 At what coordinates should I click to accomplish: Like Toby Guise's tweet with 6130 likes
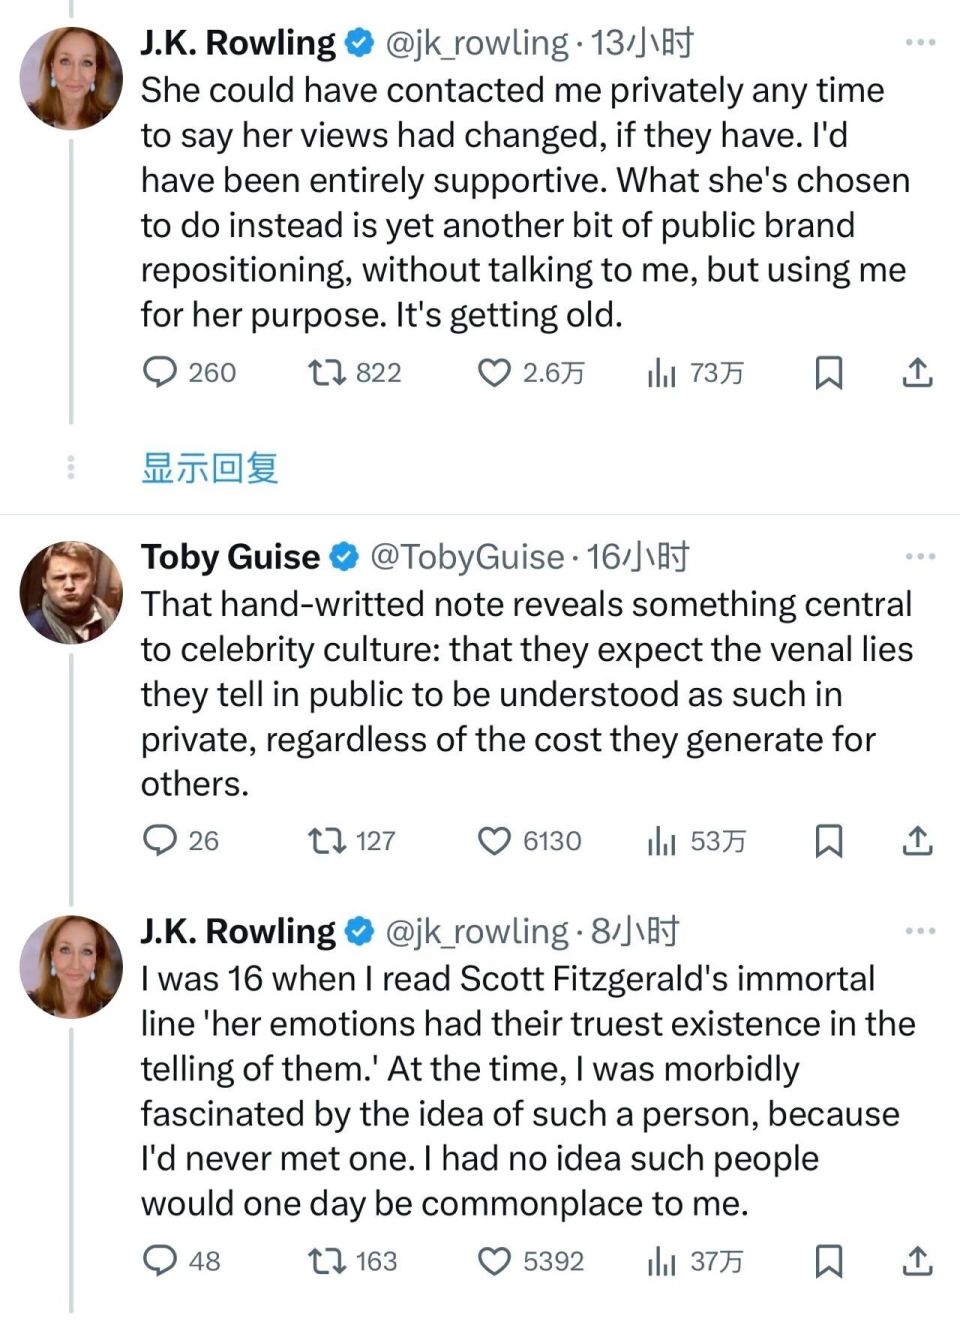(494, 841)
